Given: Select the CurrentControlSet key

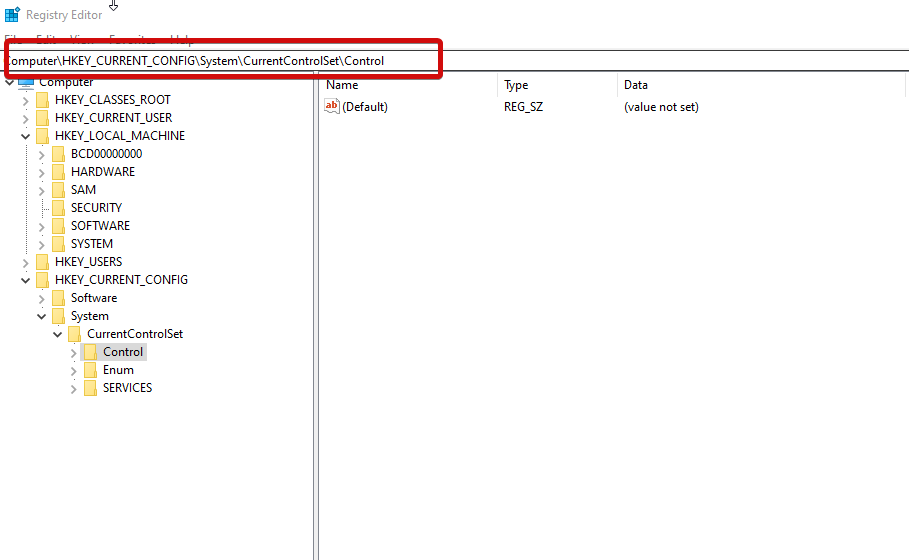Looking at the screenshot, I should click(x=135, y=334).
